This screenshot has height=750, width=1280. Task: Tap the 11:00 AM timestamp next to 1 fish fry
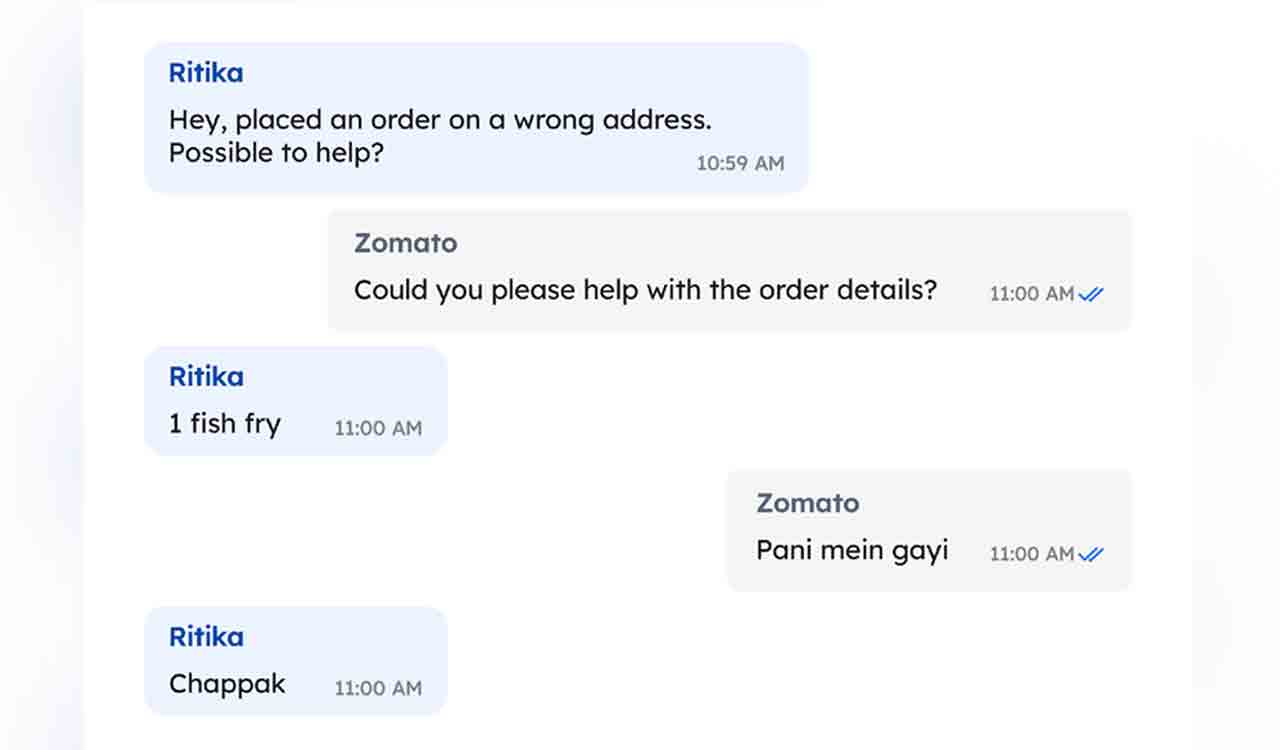[378, 428]
